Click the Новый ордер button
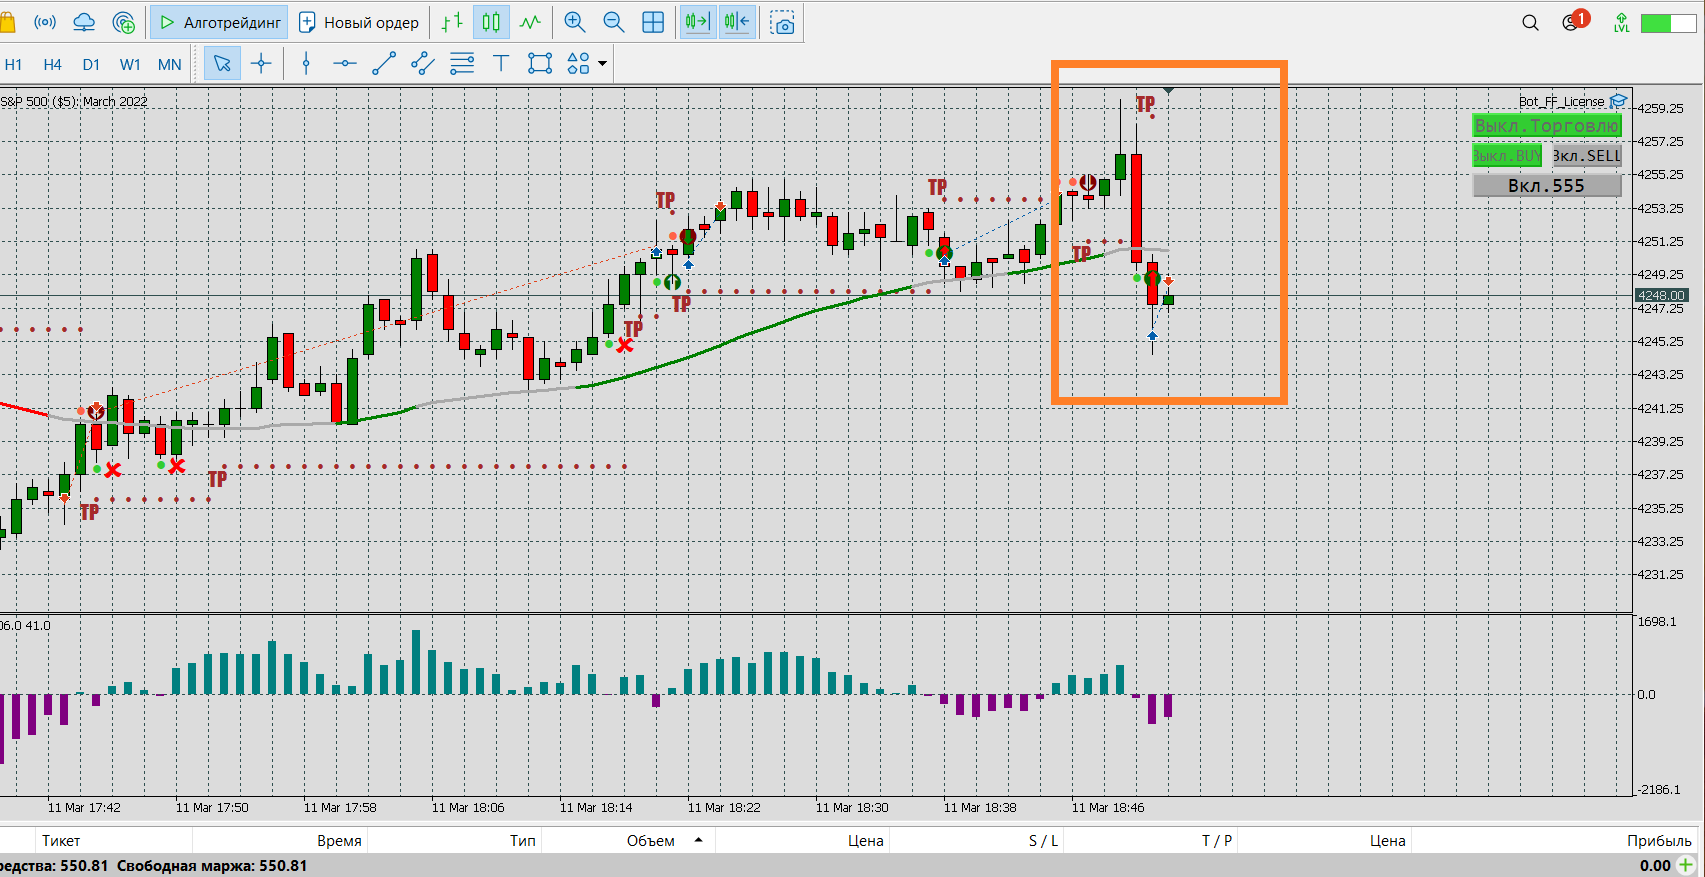The width and height of the screenshot is (1705, 877). point(359,22)
